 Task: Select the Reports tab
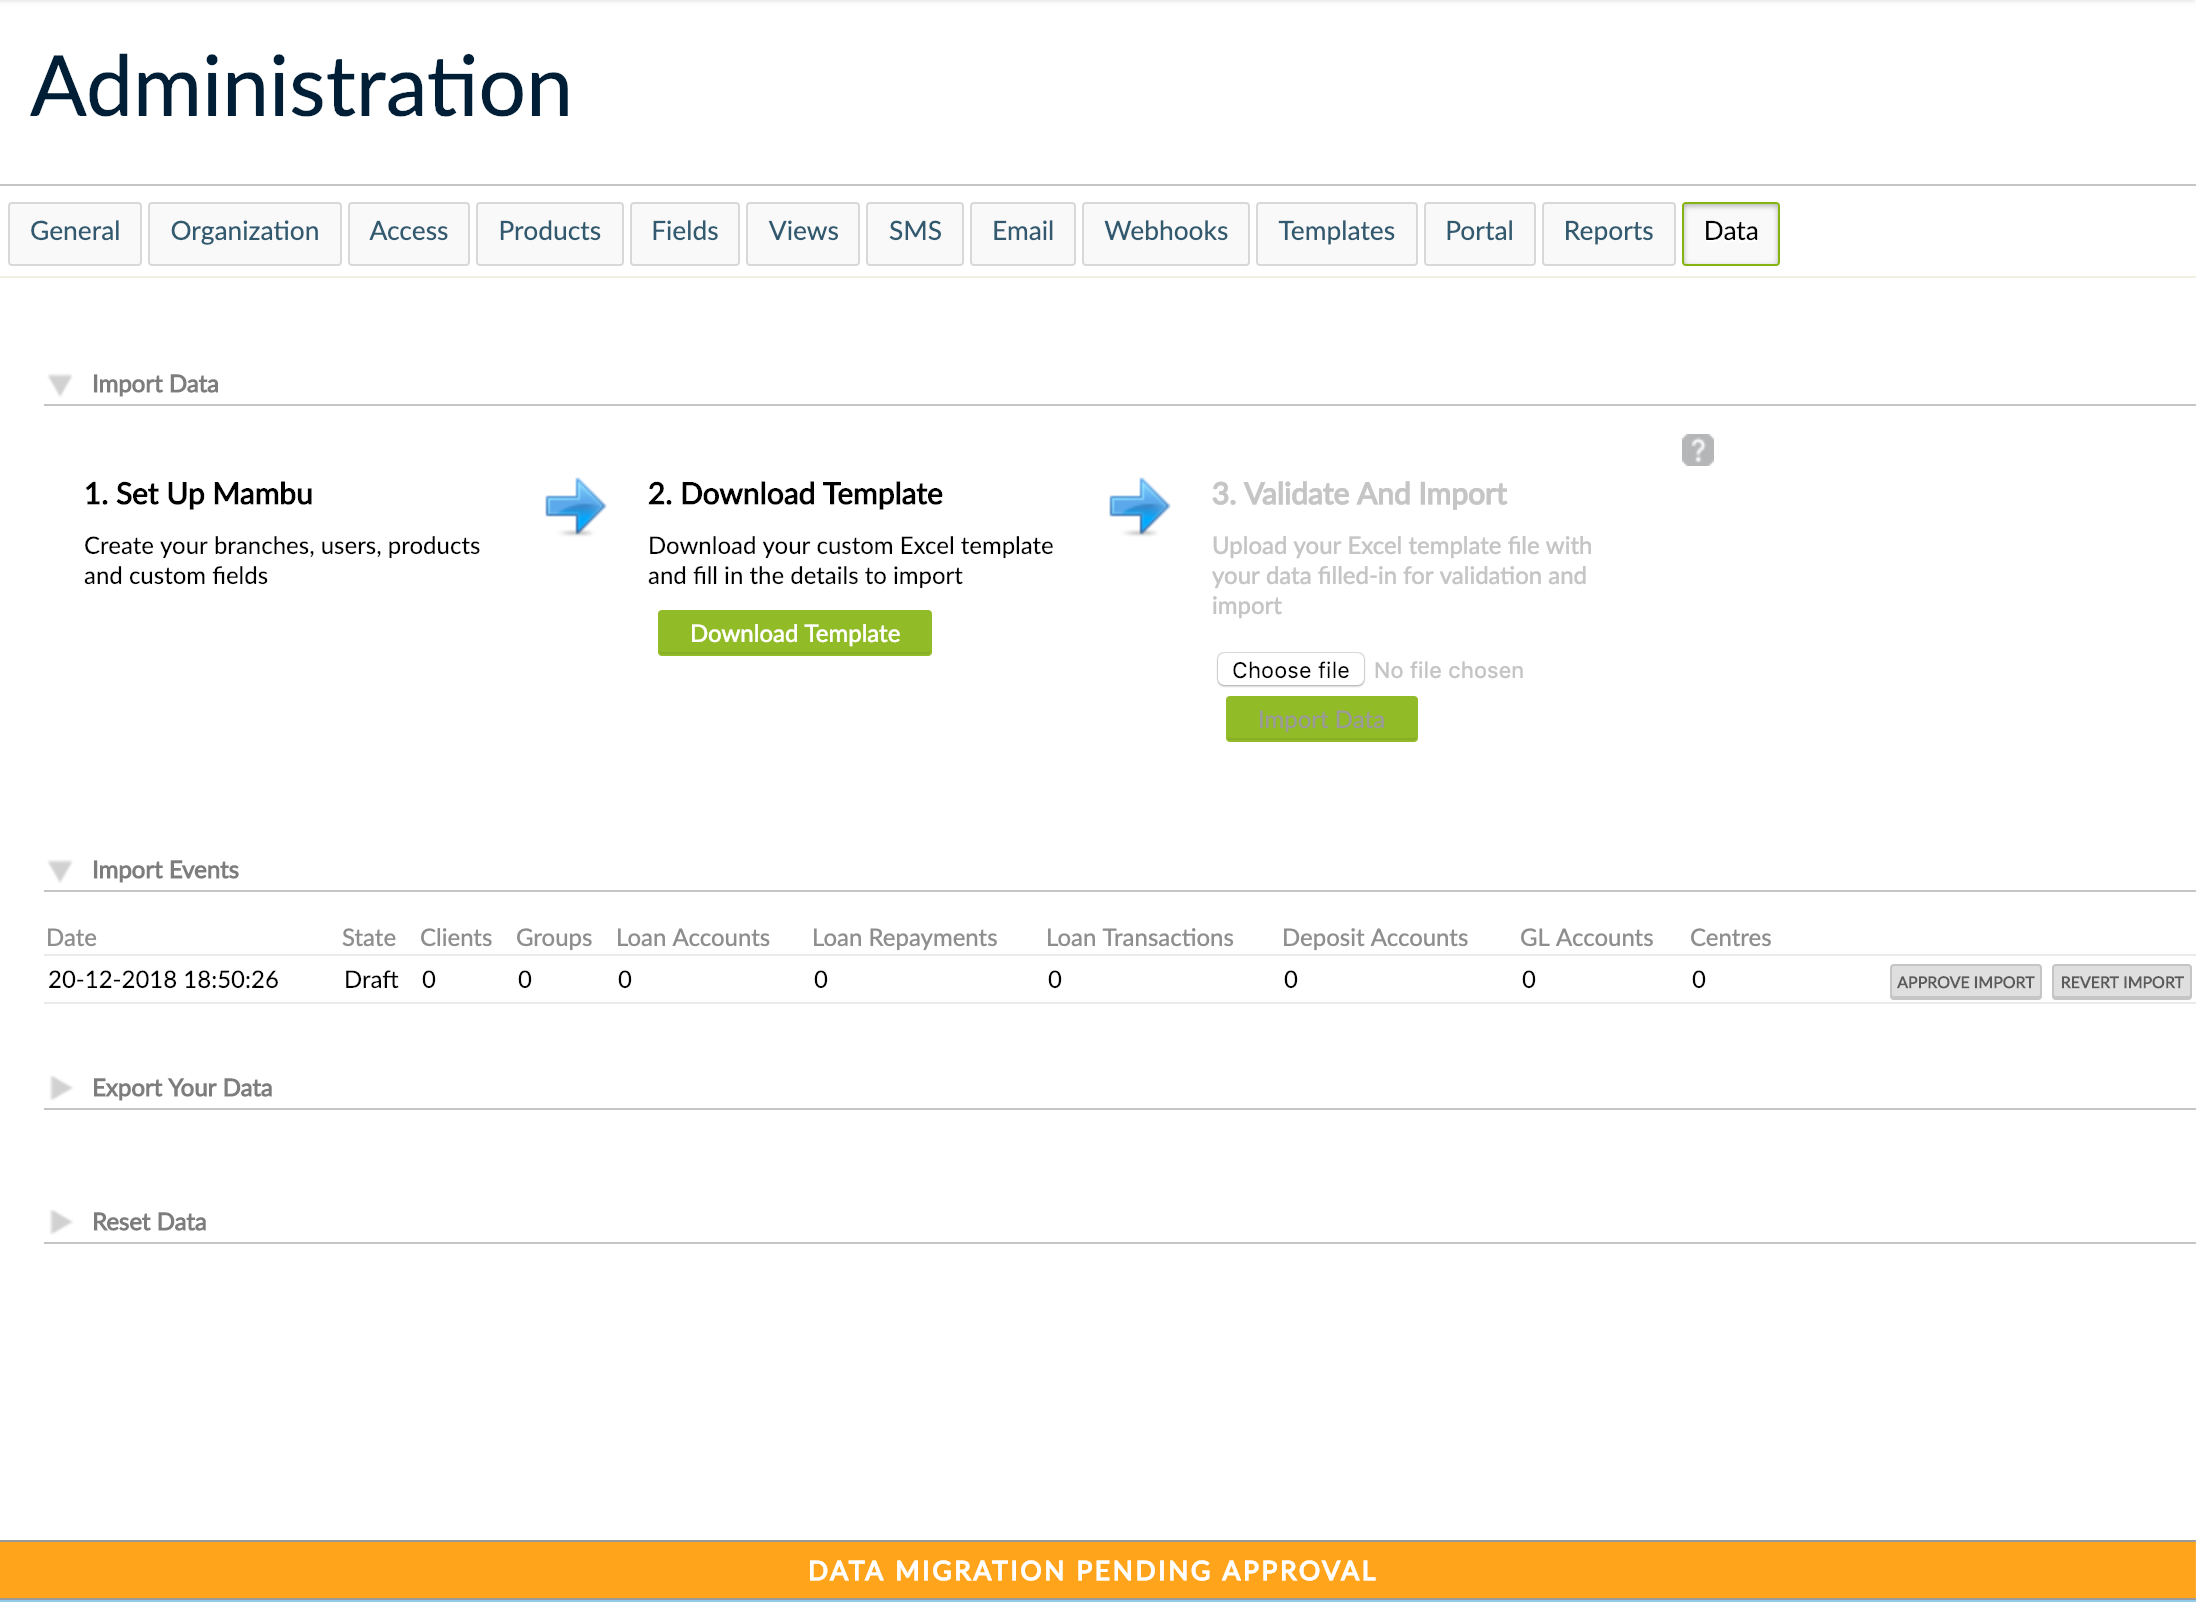click(1607, 232)
